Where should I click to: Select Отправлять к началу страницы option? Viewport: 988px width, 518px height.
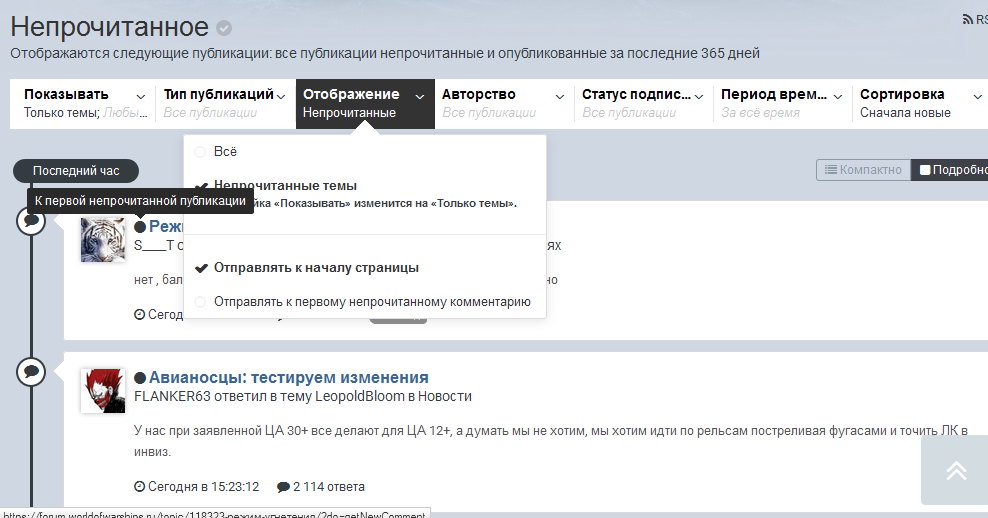tap(316, 268)
